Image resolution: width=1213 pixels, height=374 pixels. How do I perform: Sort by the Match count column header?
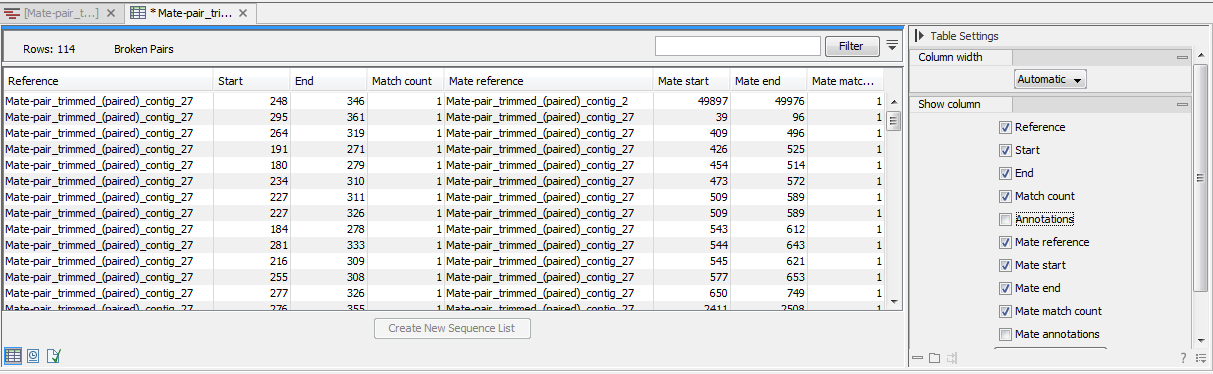[x=405, y=81]
